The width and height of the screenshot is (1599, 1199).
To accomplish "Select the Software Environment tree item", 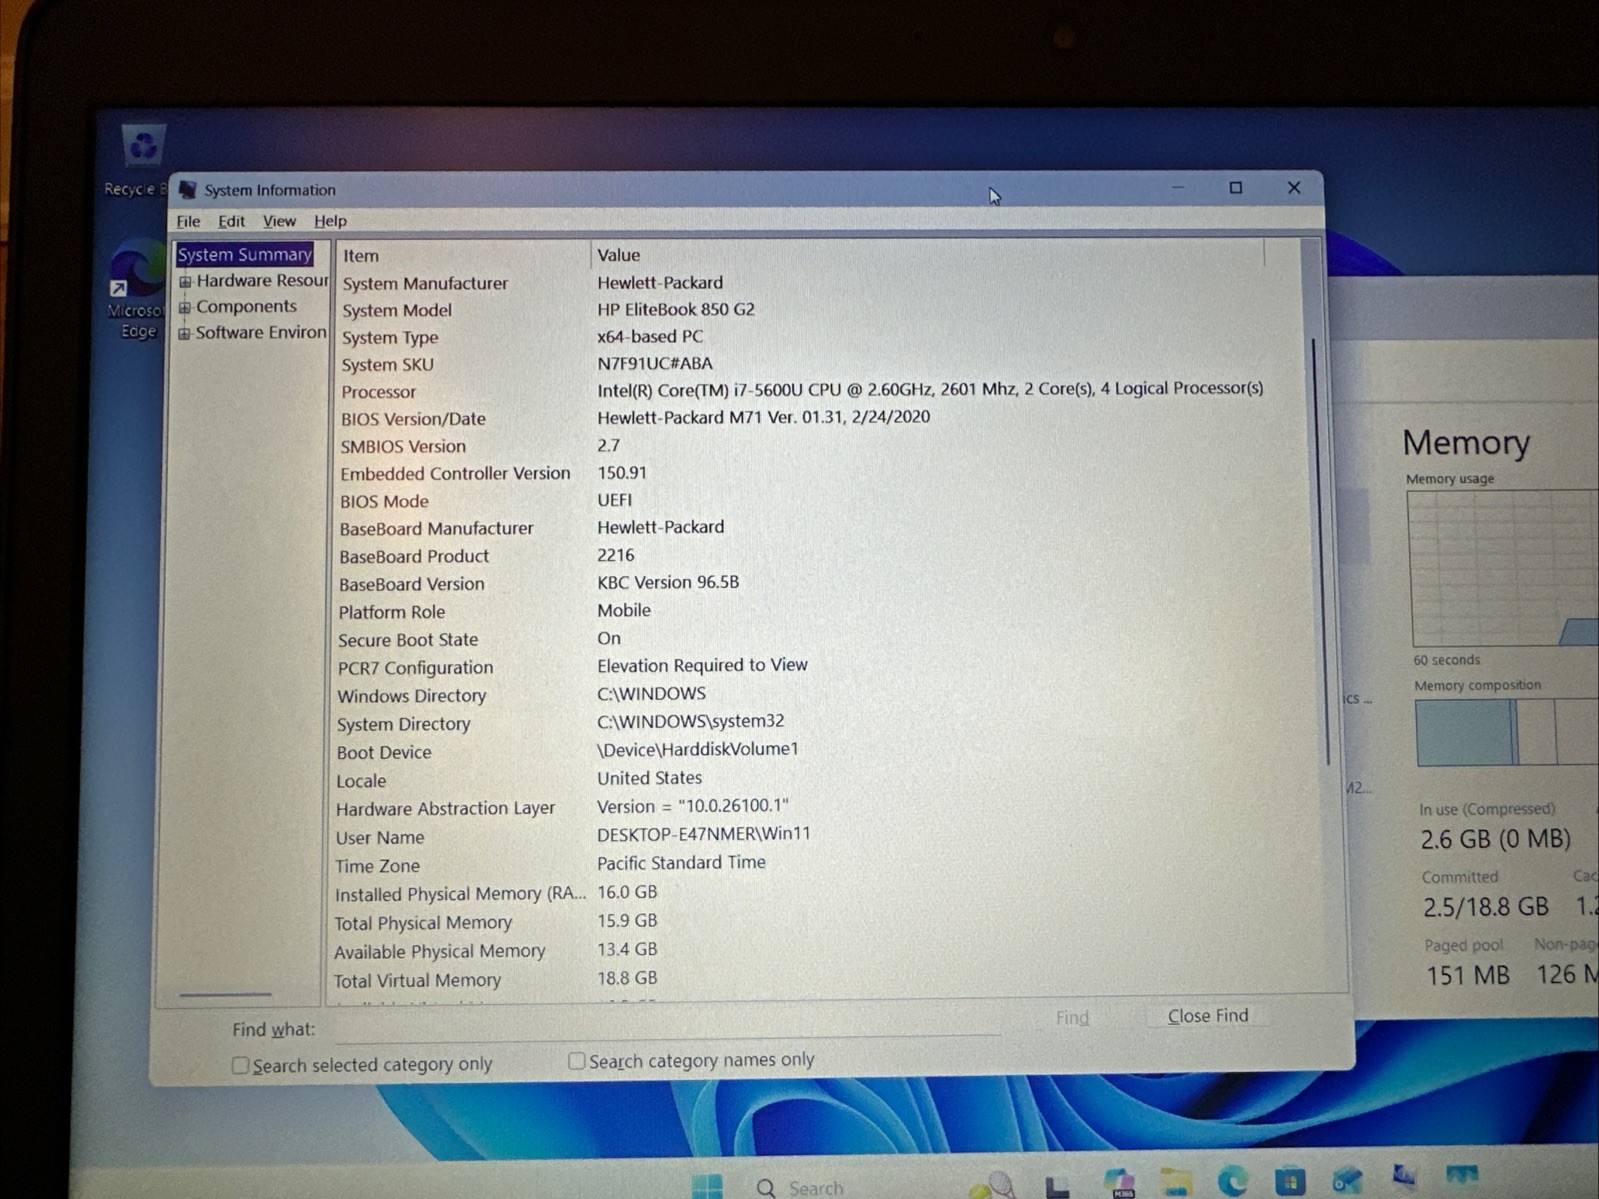I will (x=261, y=333).
